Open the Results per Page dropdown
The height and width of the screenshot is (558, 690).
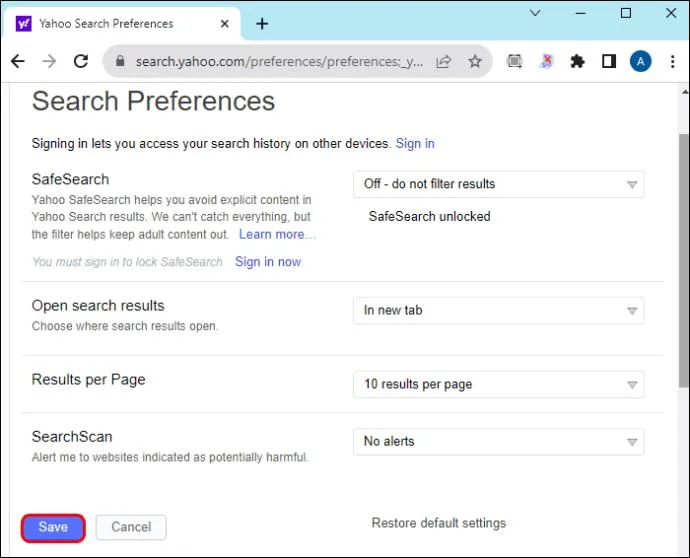(x=499, y=385)
